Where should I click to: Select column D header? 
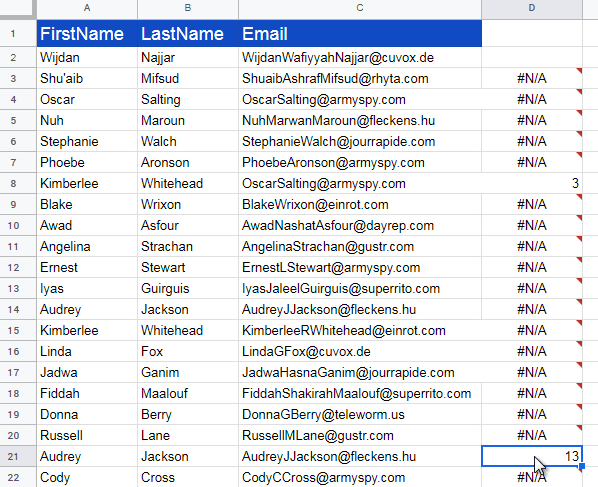click(532, 8)
